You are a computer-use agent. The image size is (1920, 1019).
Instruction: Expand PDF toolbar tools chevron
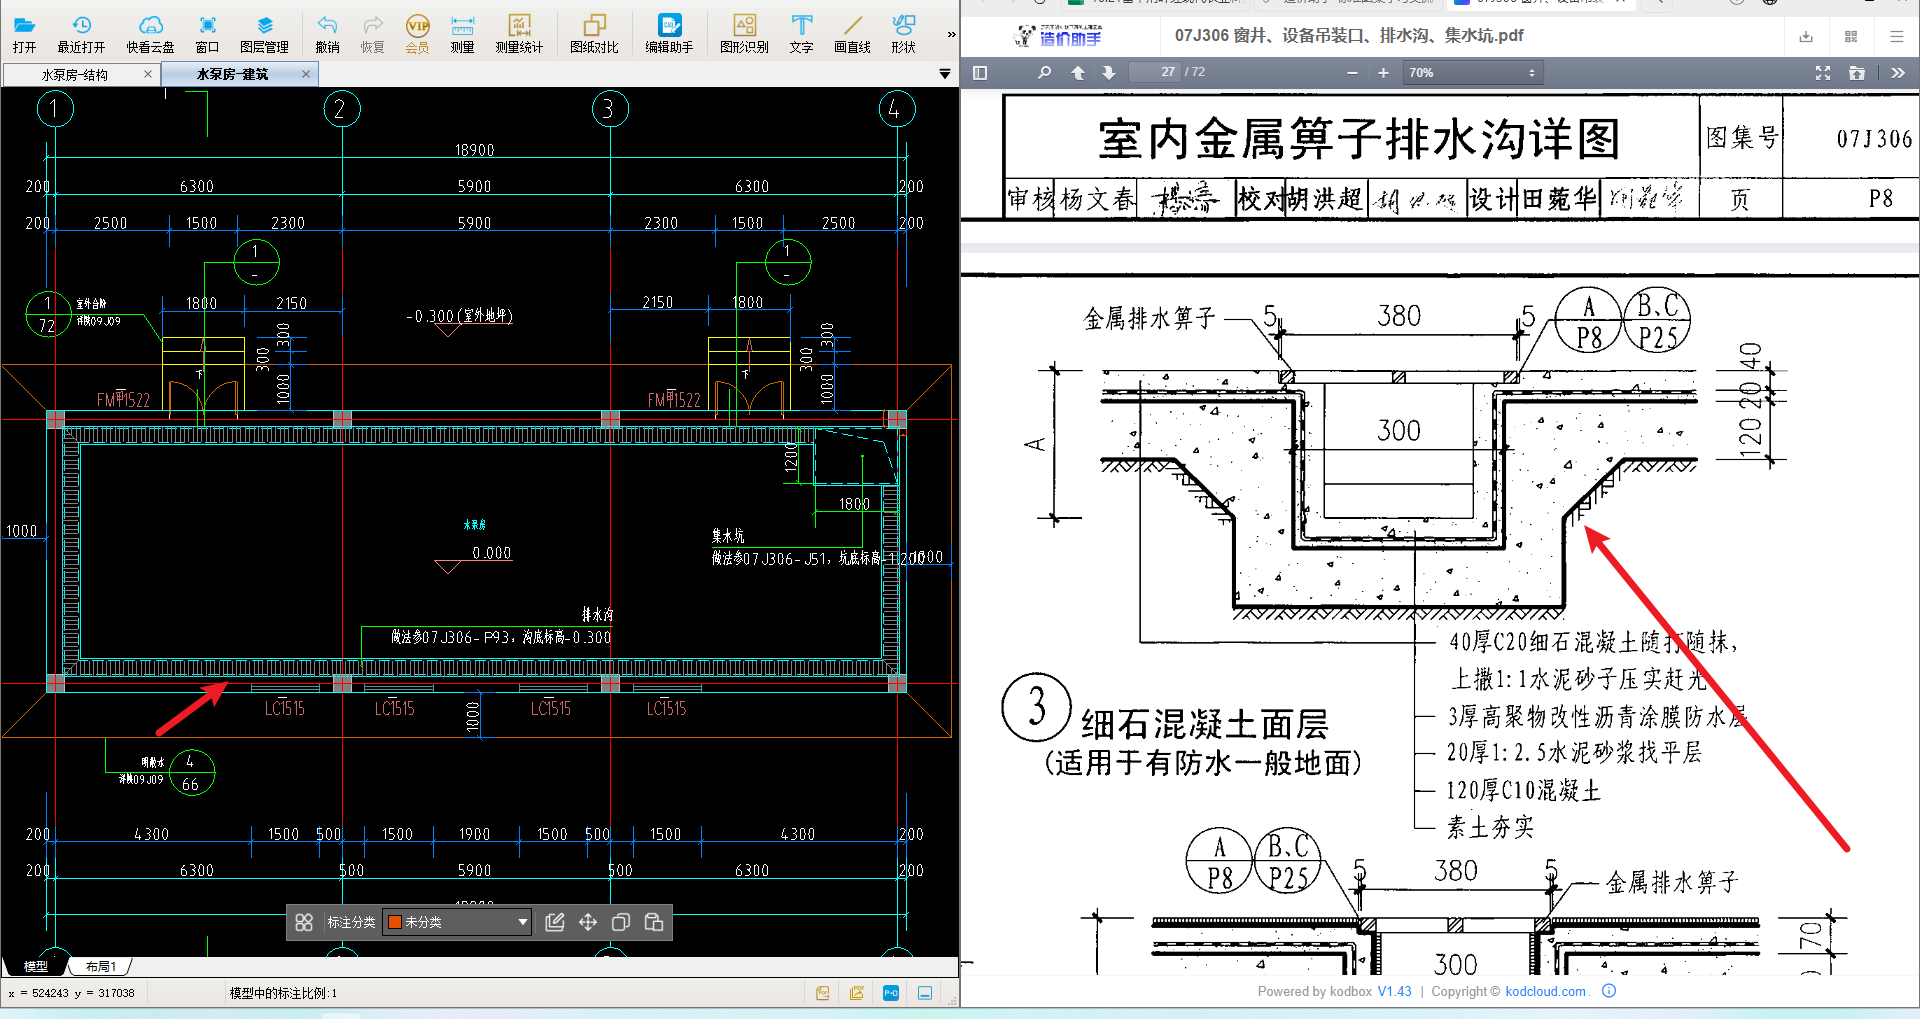pos(1898,73)
